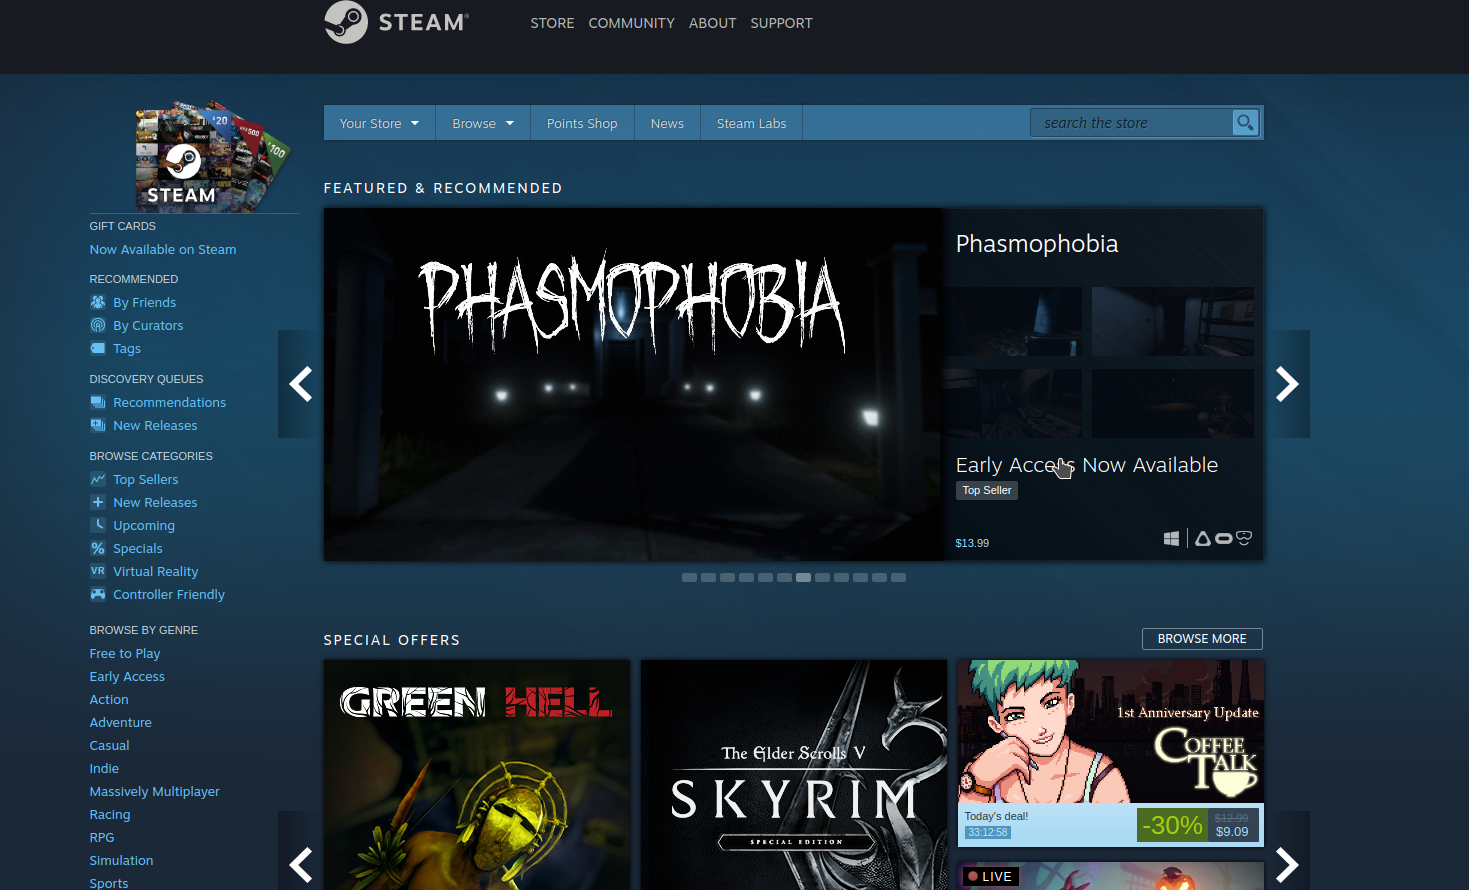Open the LIVE broadcast offer card
The height and width of the screenshot is (890, 1469).
point(1110,875)
